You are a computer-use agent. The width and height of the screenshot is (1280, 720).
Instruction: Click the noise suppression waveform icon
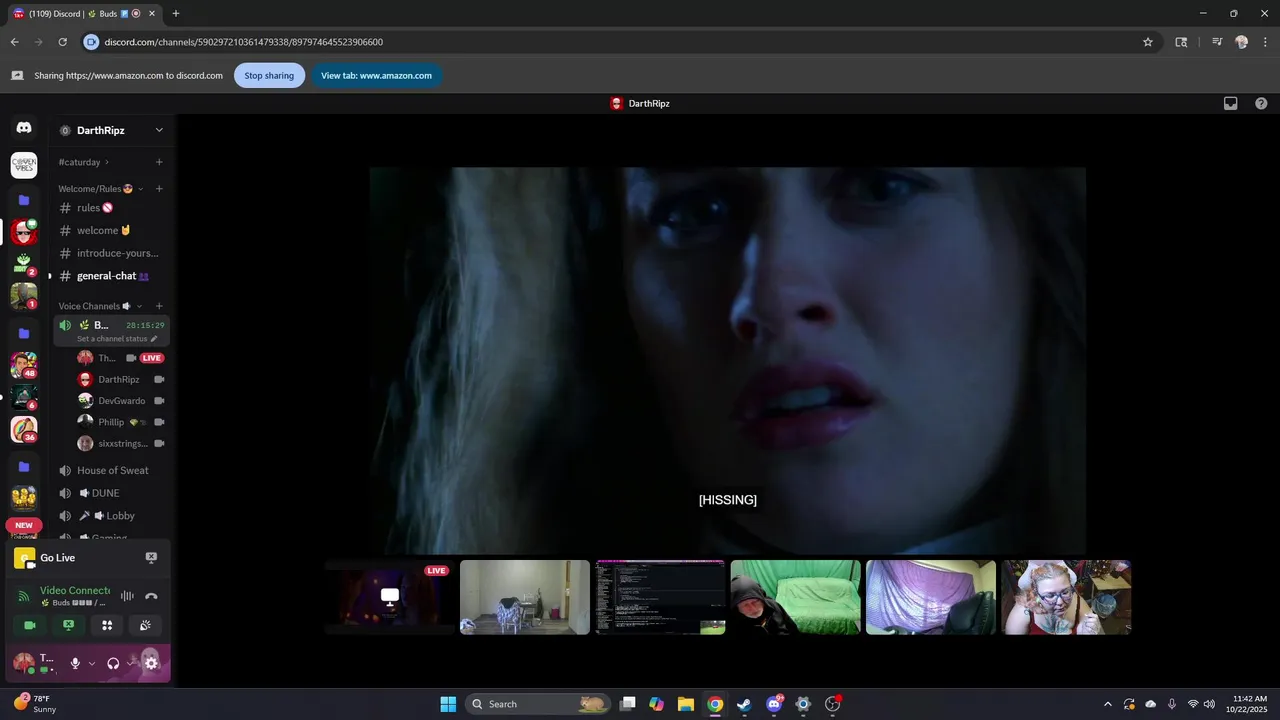coord(127,596)
